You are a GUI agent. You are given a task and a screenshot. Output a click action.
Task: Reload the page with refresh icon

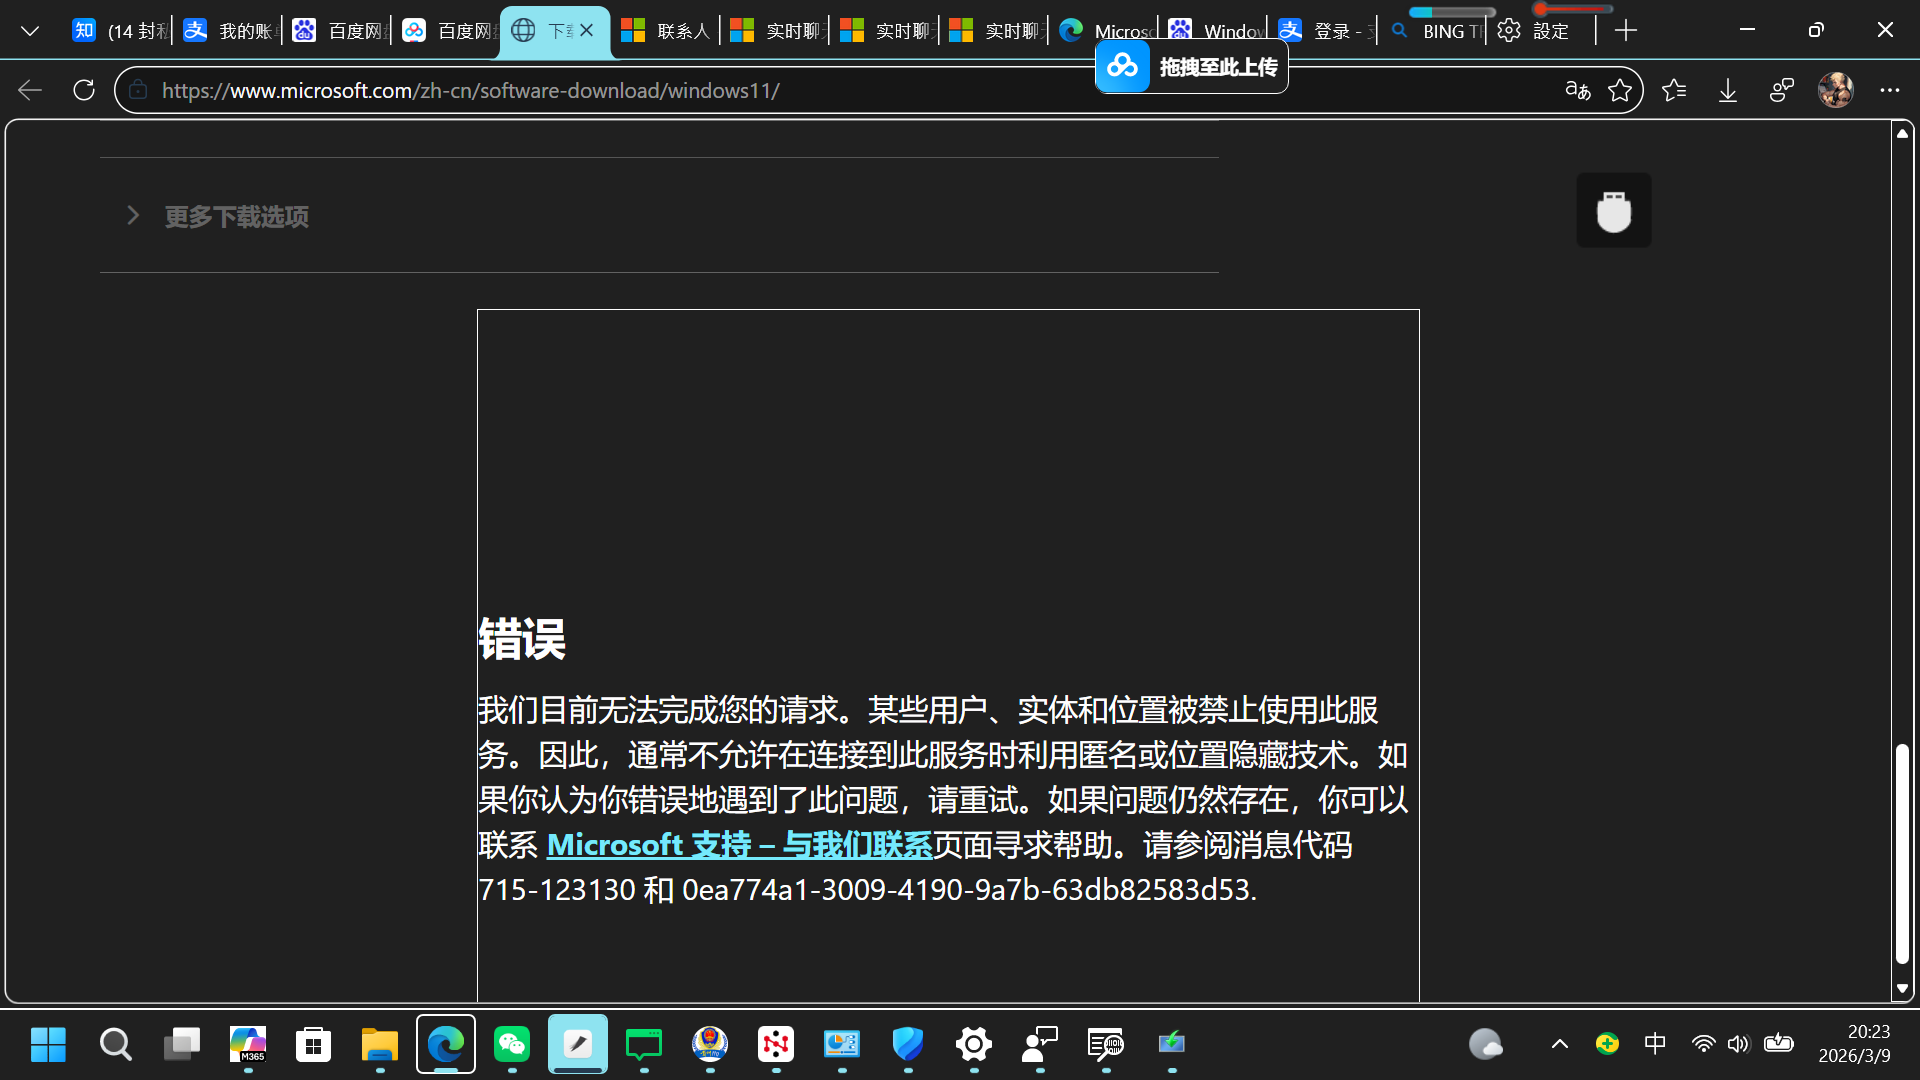pos(84,90)
